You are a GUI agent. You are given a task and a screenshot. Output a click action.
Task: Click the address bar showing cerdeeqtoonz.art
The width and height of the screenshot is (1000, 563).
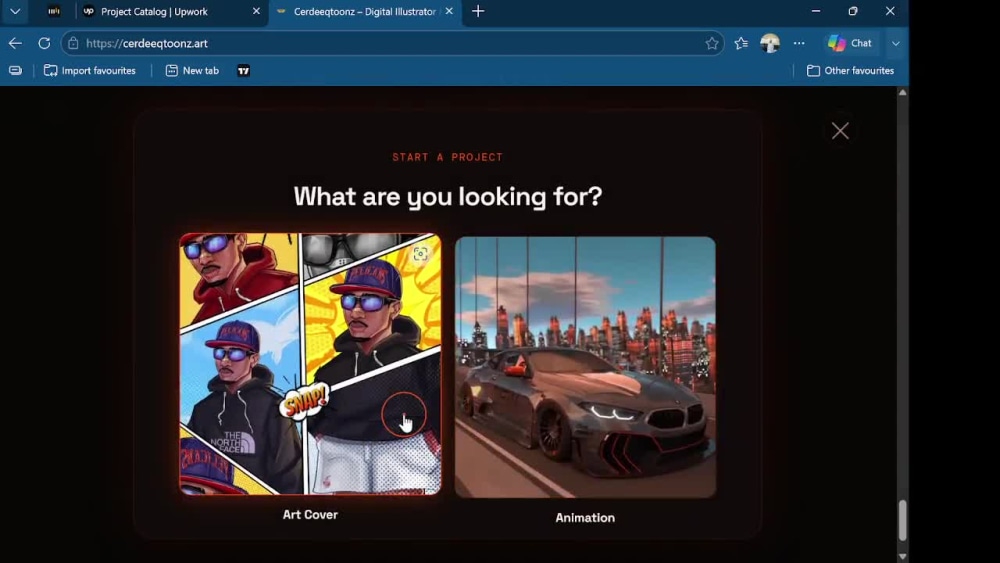pyautogui.click(x=392, y=43)
